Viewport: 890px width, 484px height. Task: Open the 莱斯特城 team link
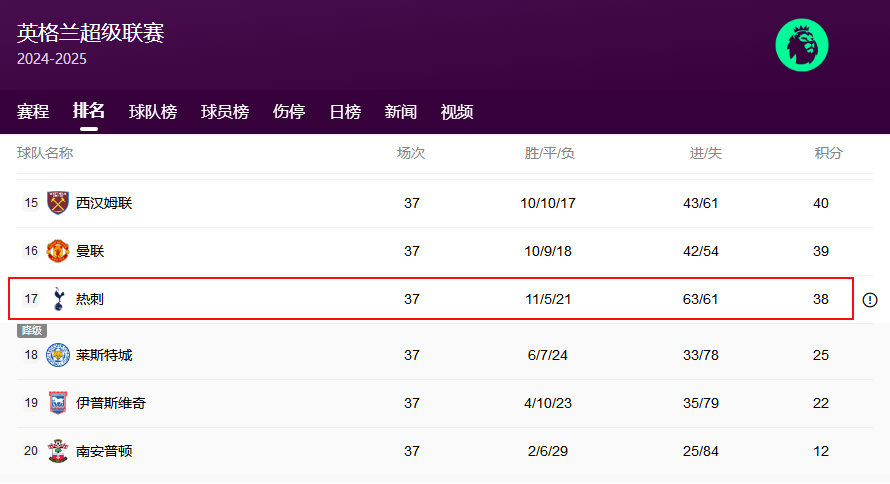pyautogui.click(x=104, y=355)
